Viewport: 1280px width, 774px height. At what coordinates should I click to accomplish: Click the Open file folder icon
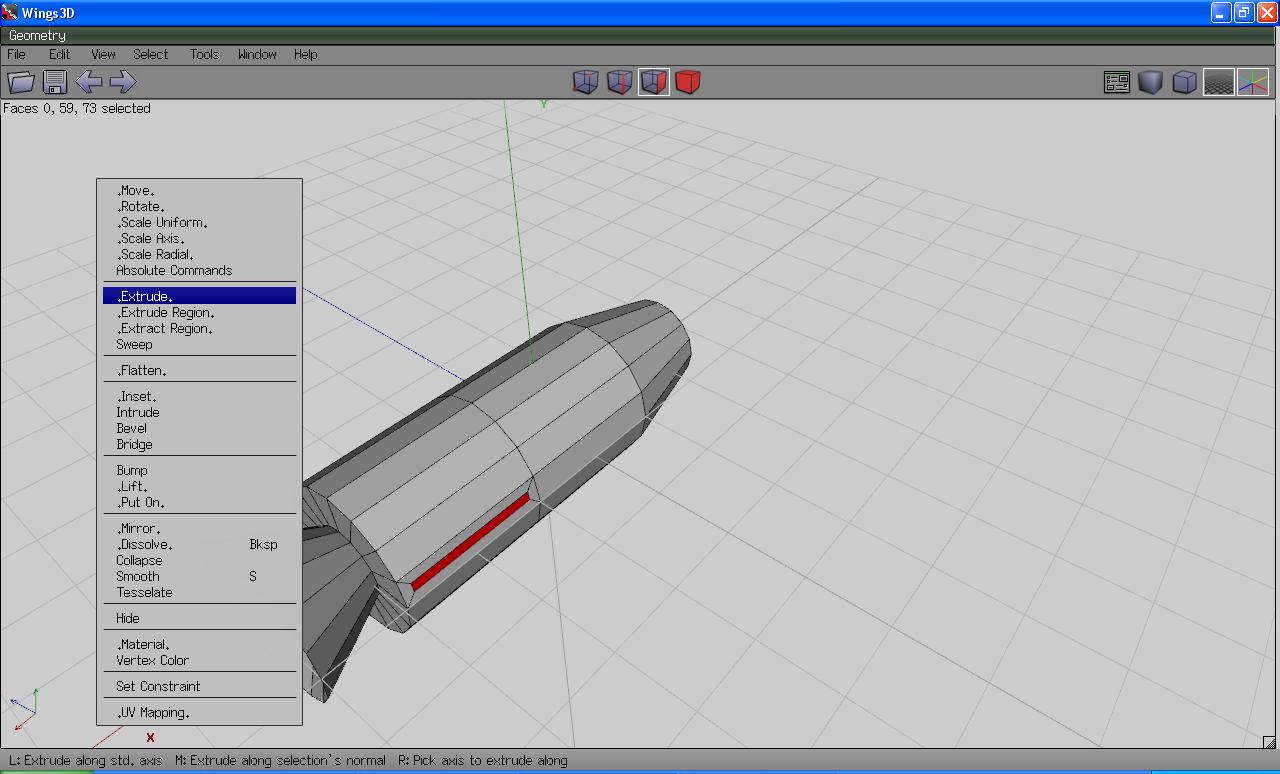tap(21, 82)
